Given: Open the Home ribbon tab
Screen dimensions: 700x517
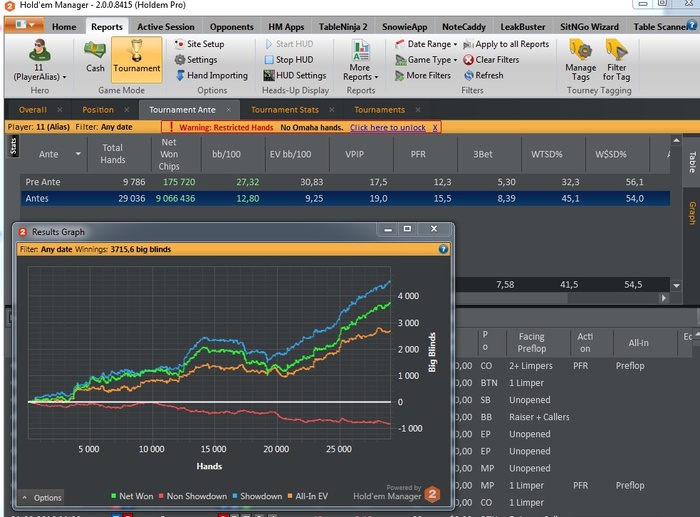Looking at the screenshot, I should [x=64, y=27].
